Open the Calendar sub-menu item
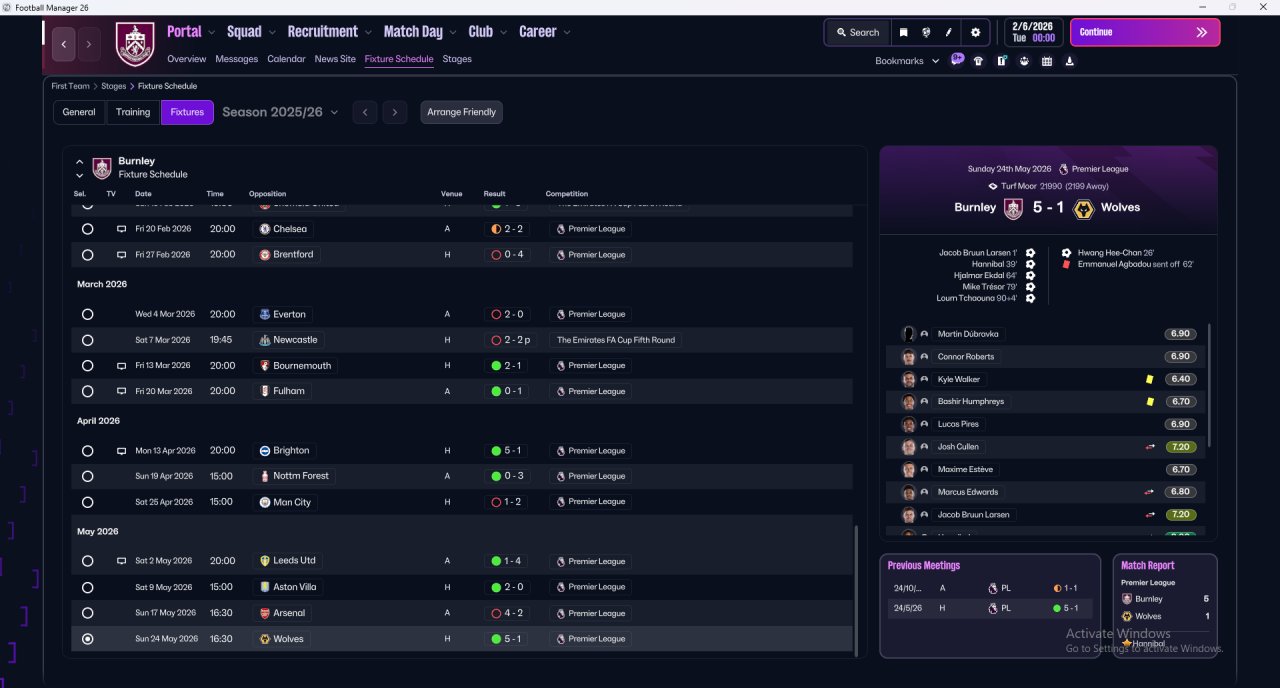The image size is (1280, 688). [286, 59]
